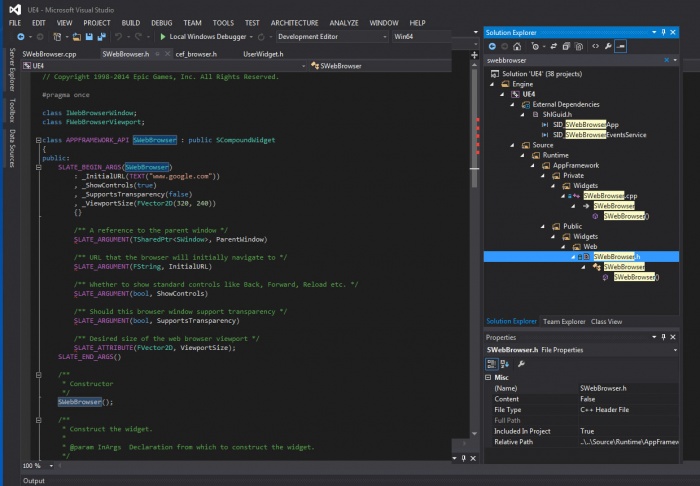The height and width of the screenshot is (486, 700).
Task: Collapse the Misc properties category
Action: tap(489, 377)
